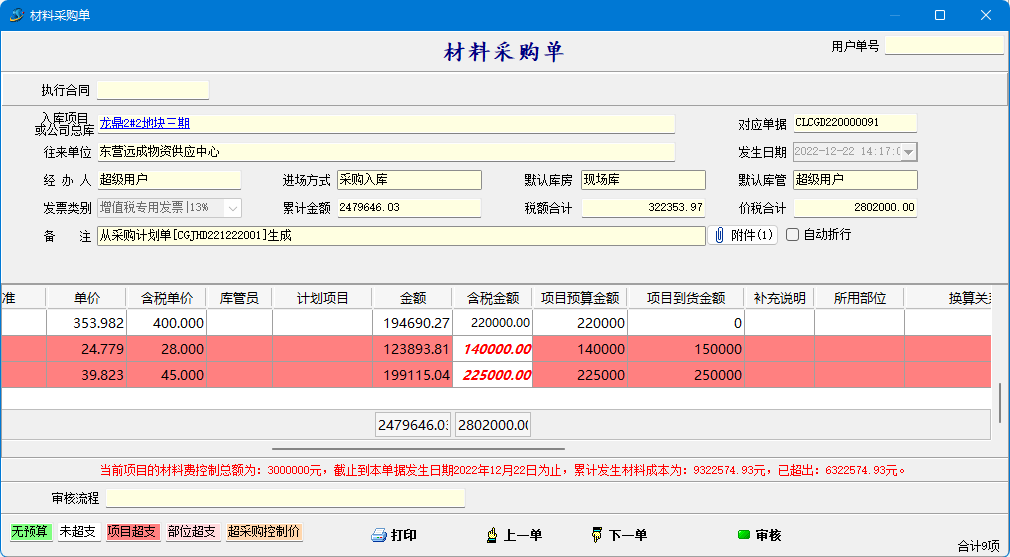
Task: Click the table horizontal scrollbar
Action: click(x=418, y=450)
